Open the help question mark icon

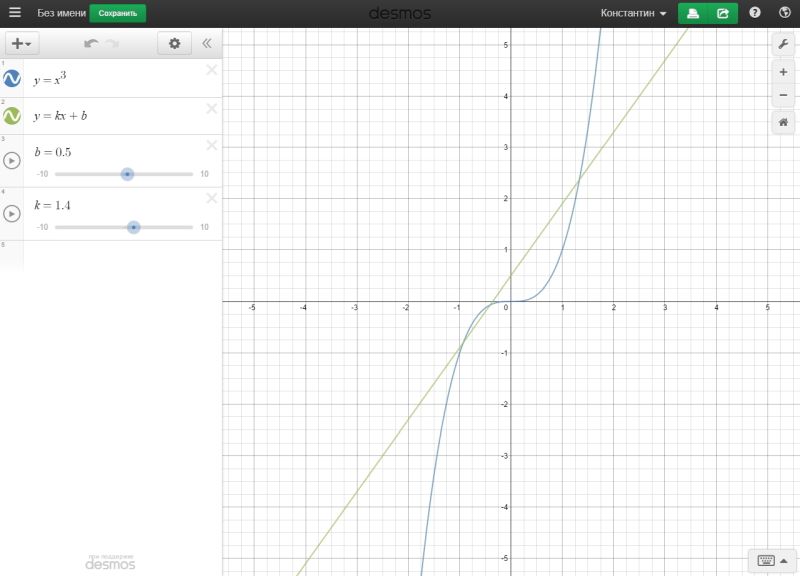[x=755, y=13]
